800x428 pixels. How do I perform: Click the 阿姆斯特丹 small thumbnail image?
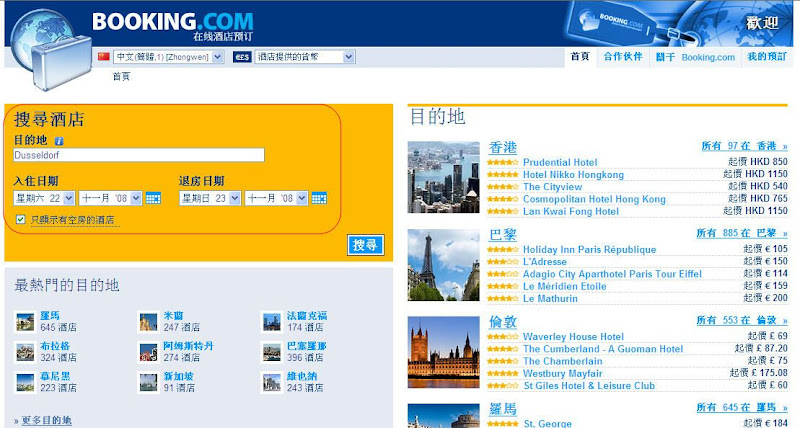tap(148, 352)
